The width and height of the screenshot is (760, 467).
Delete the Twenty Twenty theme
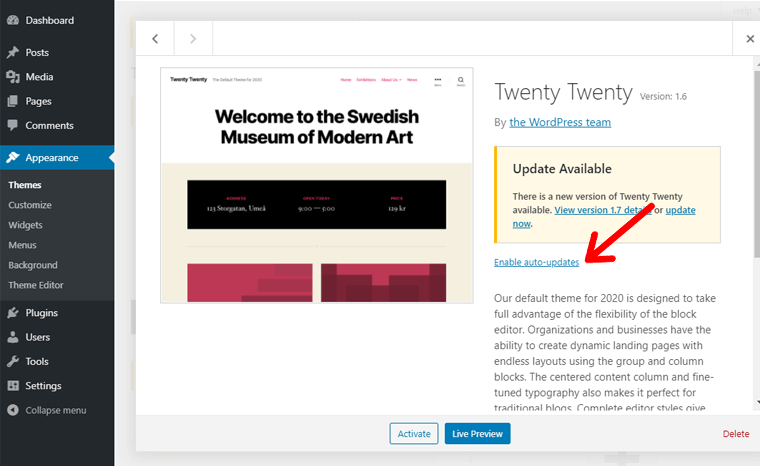click(735, 434)
